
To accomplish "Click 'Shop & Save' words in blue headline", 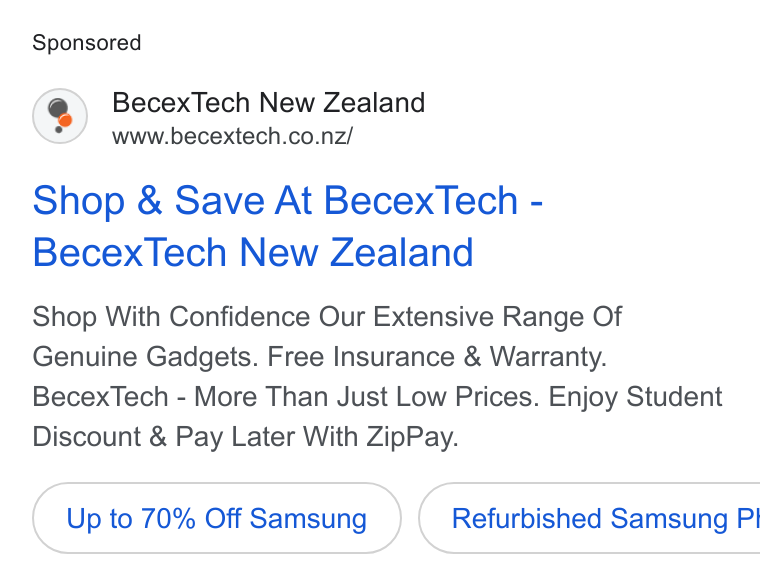I will (x=149, y=201).
